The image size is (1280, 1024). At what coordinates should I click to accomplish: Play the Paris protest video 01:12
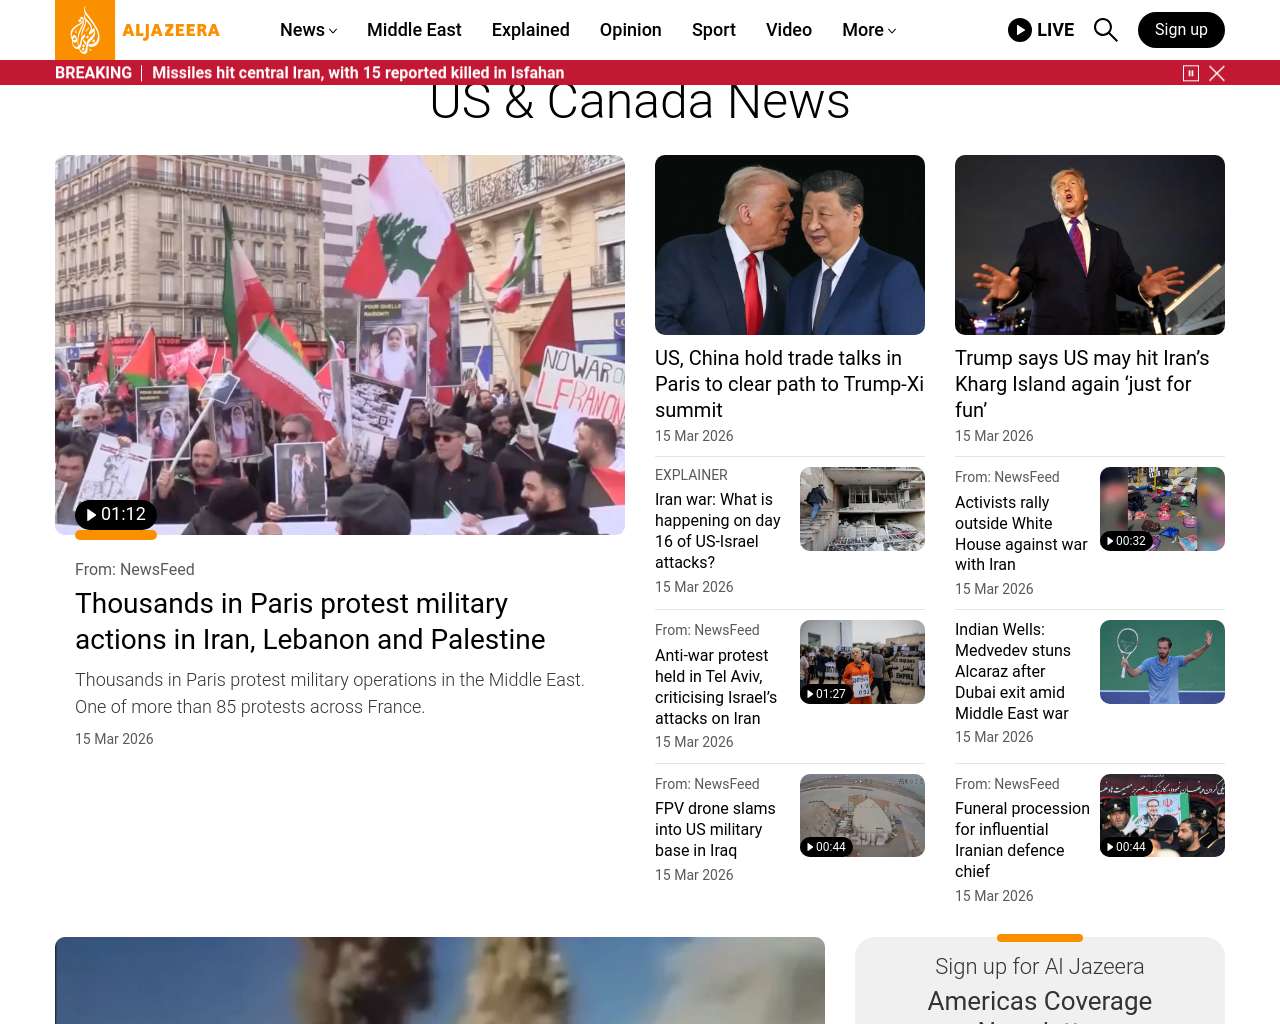pos(115,514)
